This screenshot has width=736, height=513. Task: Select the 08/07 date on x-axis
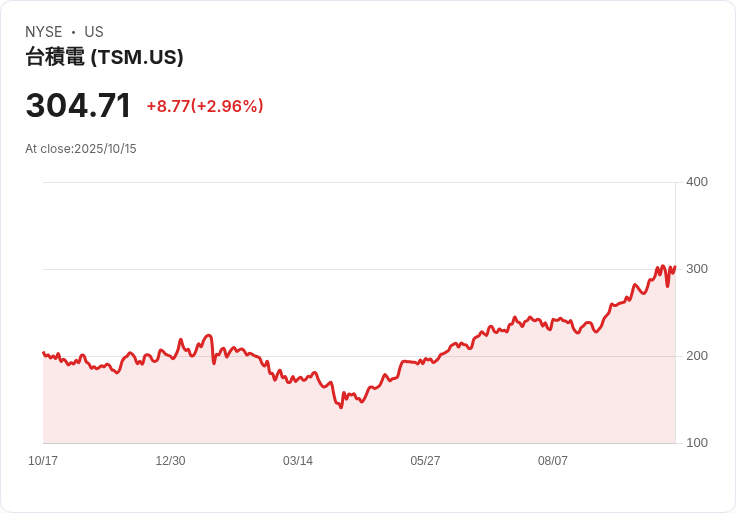click(553, 461)
